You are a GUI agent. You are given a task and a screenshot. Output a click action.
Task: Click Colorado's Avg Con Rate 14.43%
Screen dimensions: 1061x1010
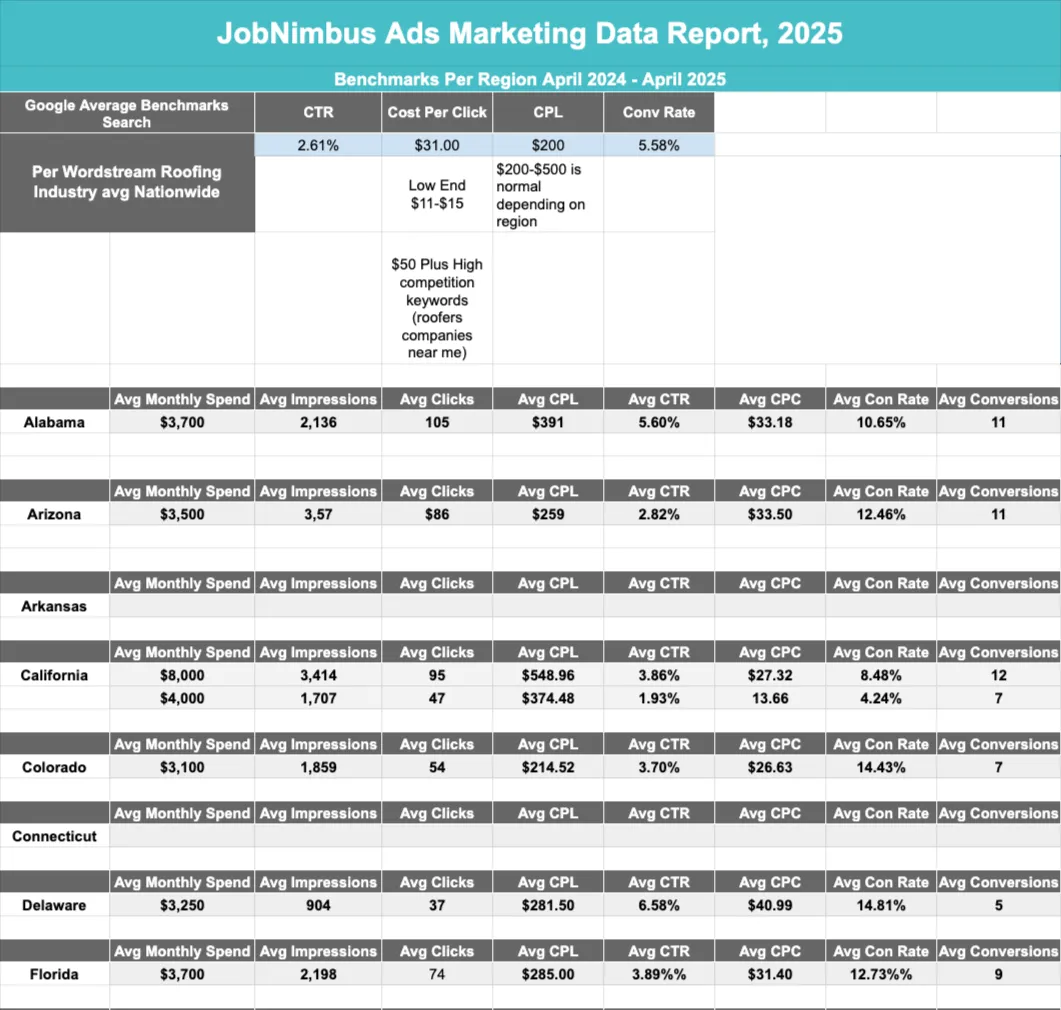pos(881,767)
